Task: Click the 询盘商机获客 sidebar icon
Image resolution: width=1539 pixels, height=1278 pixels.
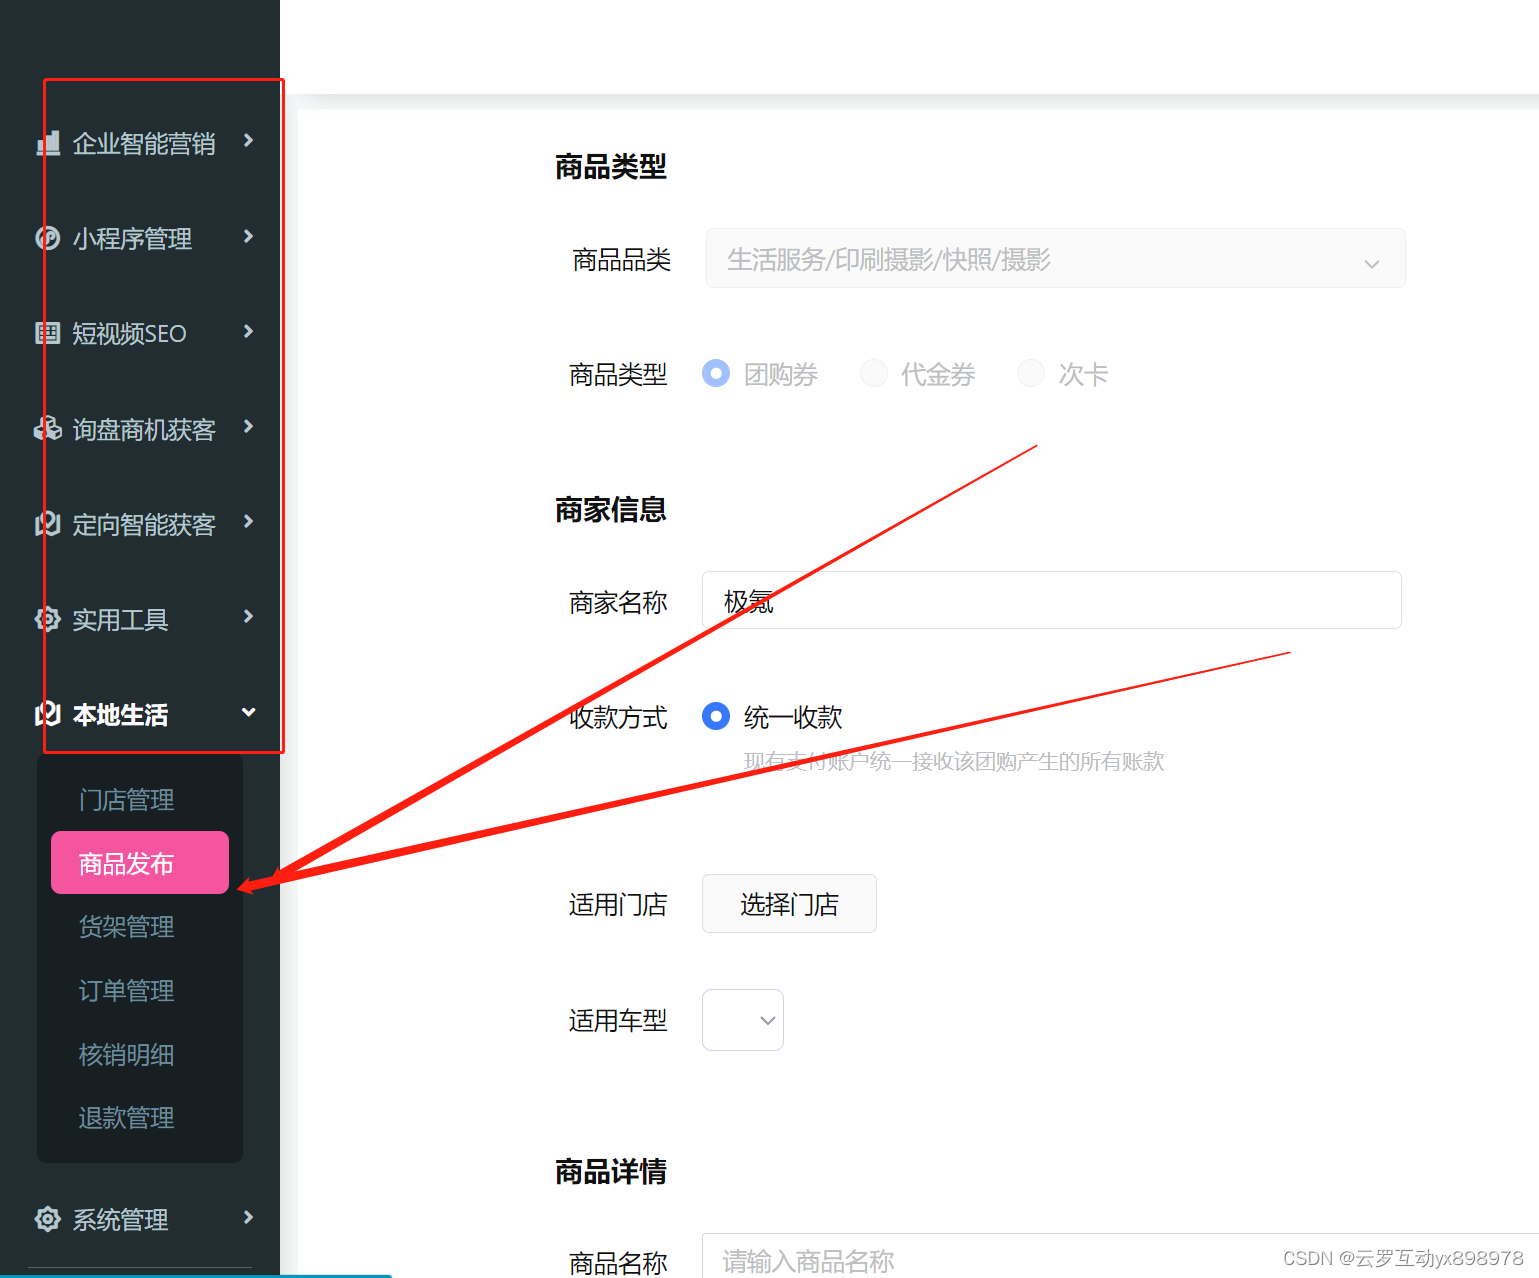Action: pos(48,429)
